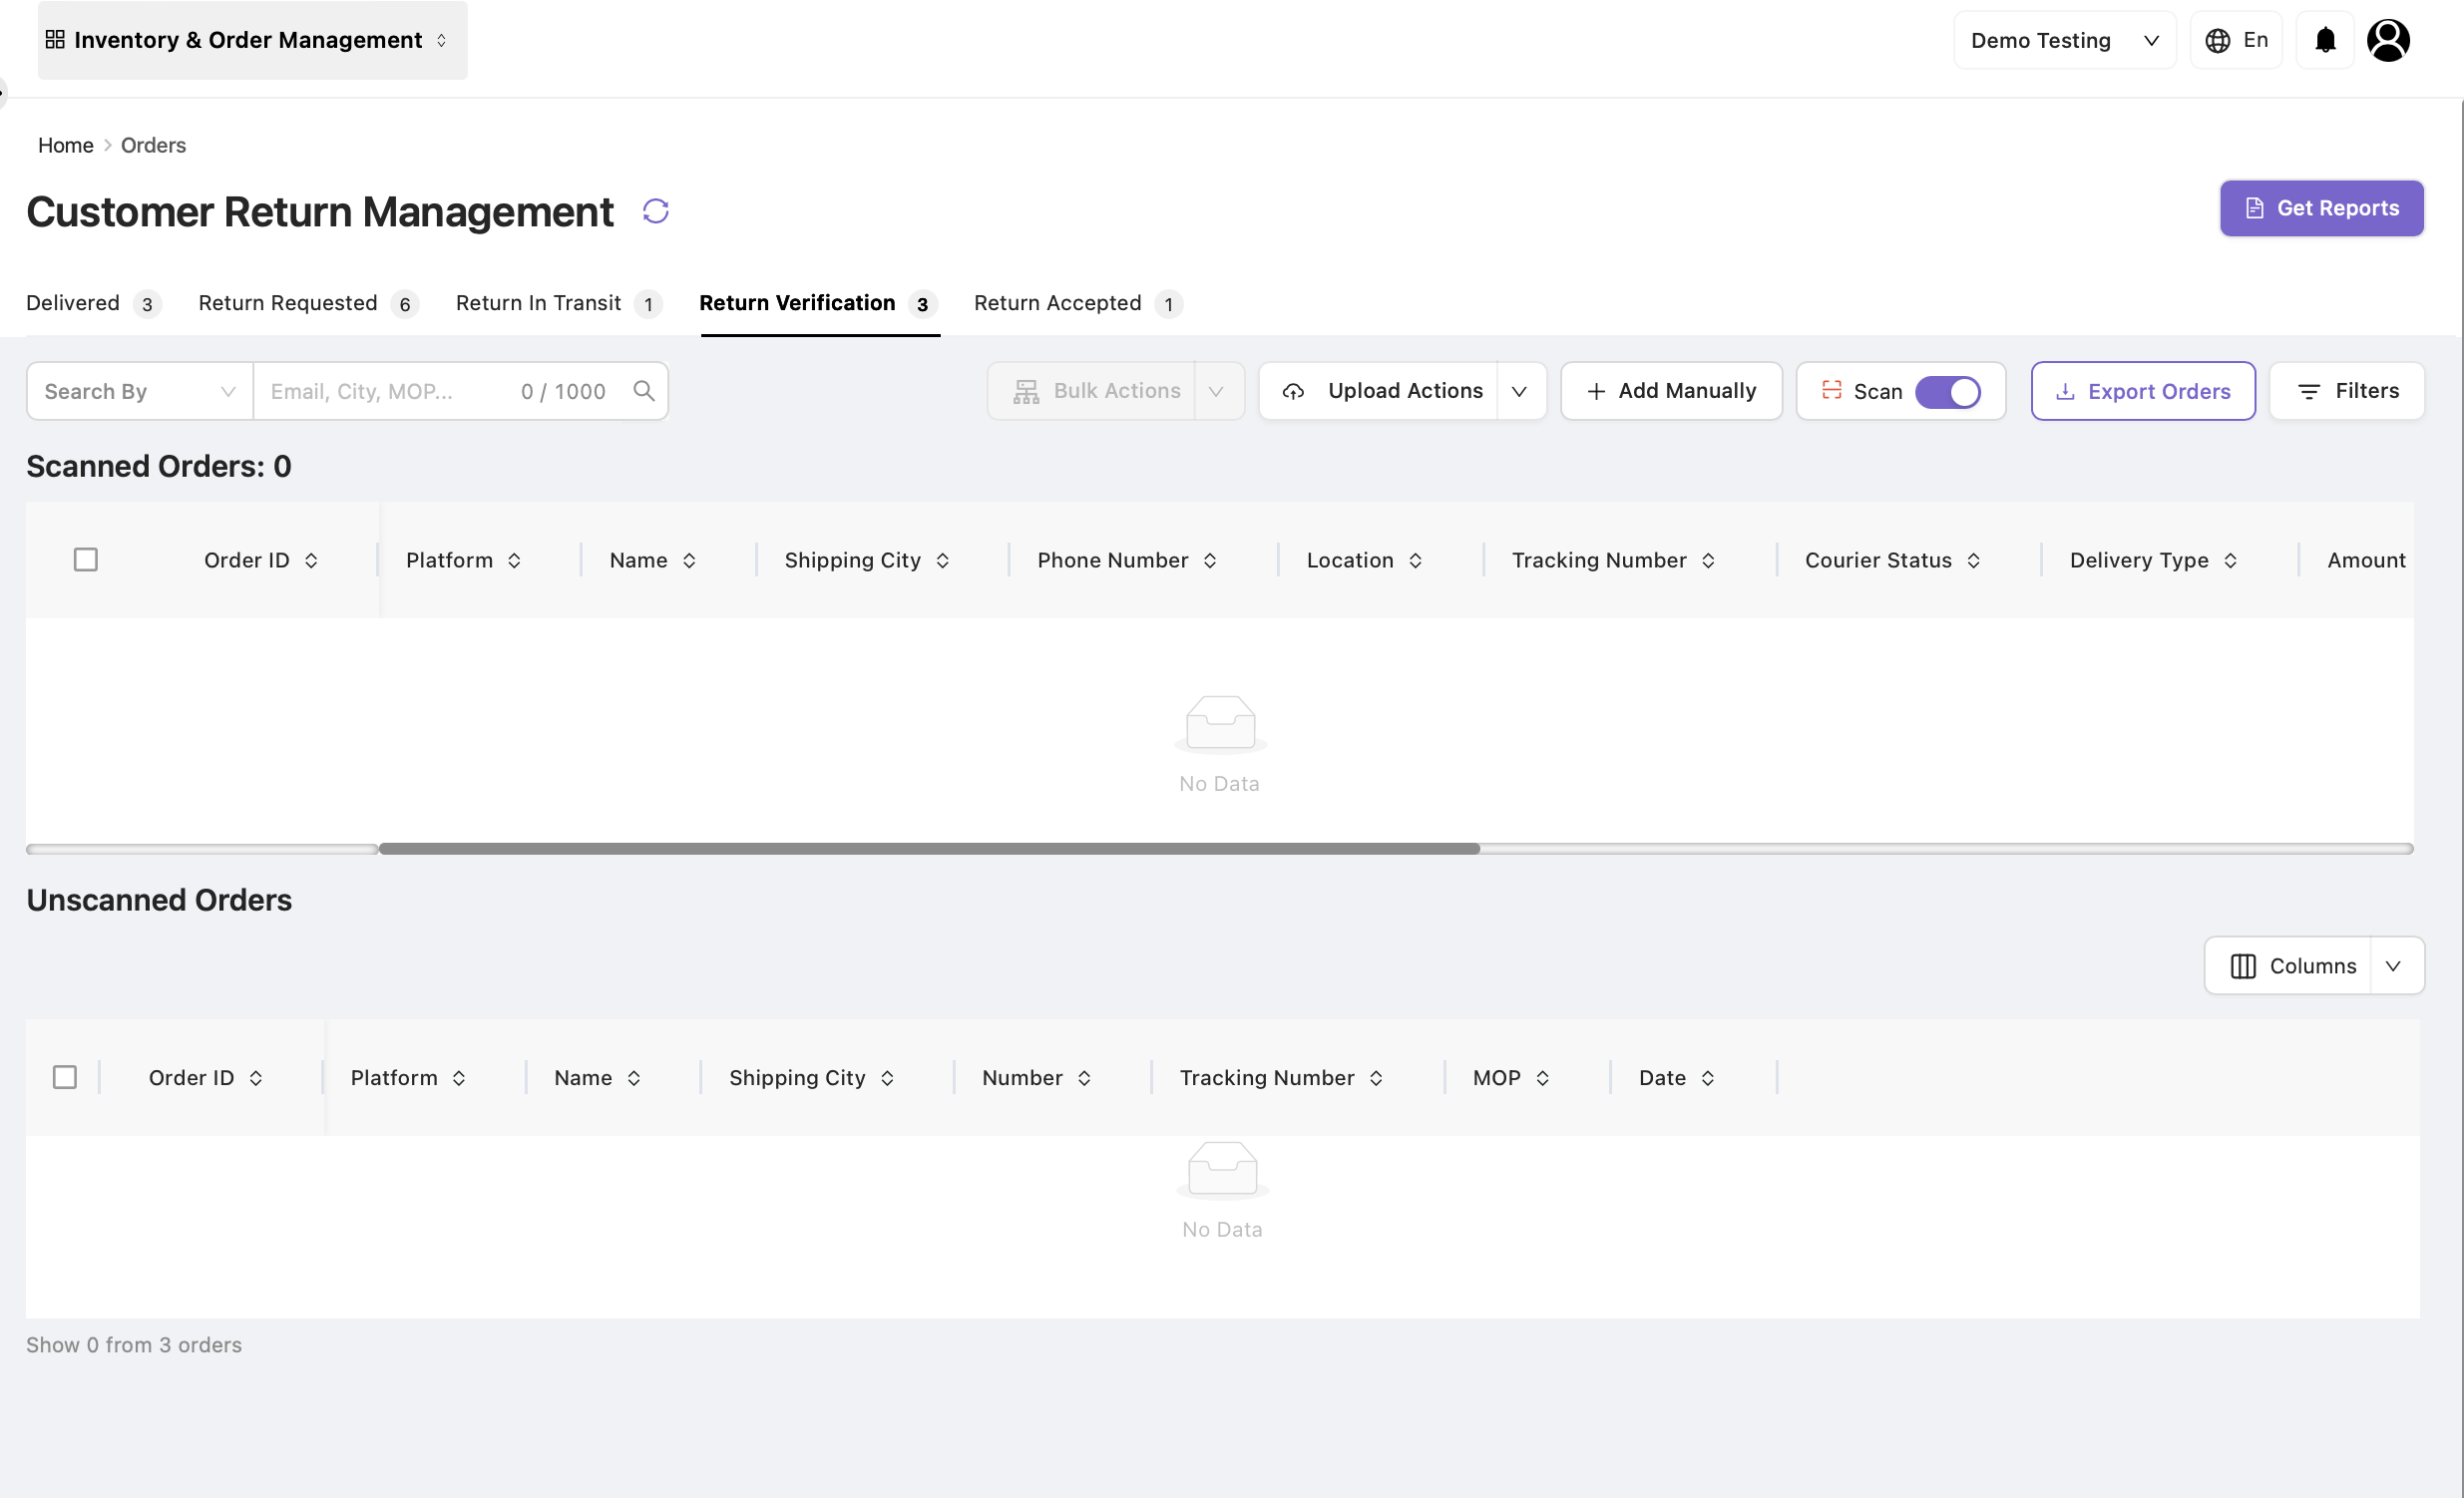Sort Scanned Orders by Location

coord(1415,561)
